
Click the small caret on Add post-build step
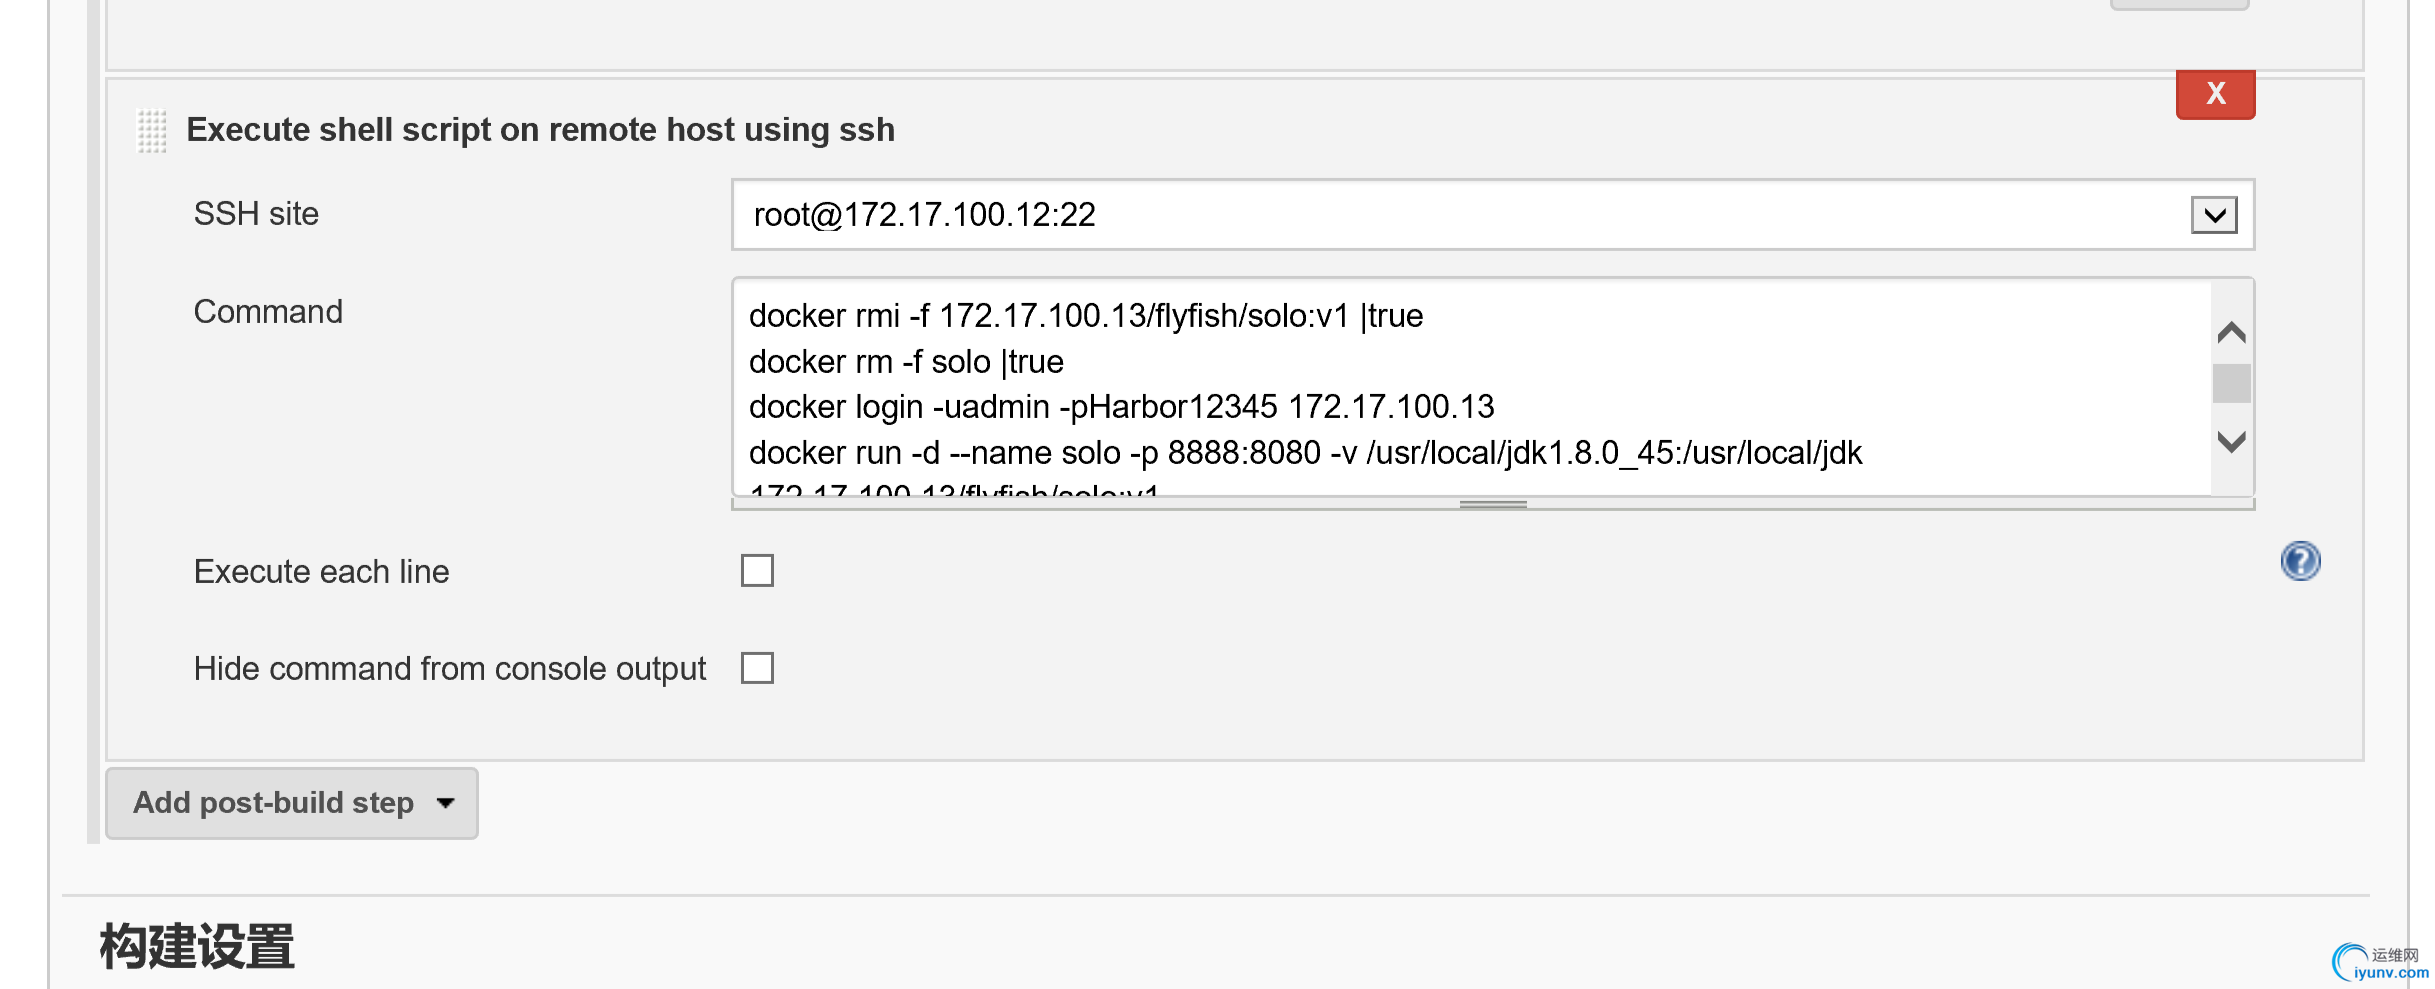pos(446,803)
